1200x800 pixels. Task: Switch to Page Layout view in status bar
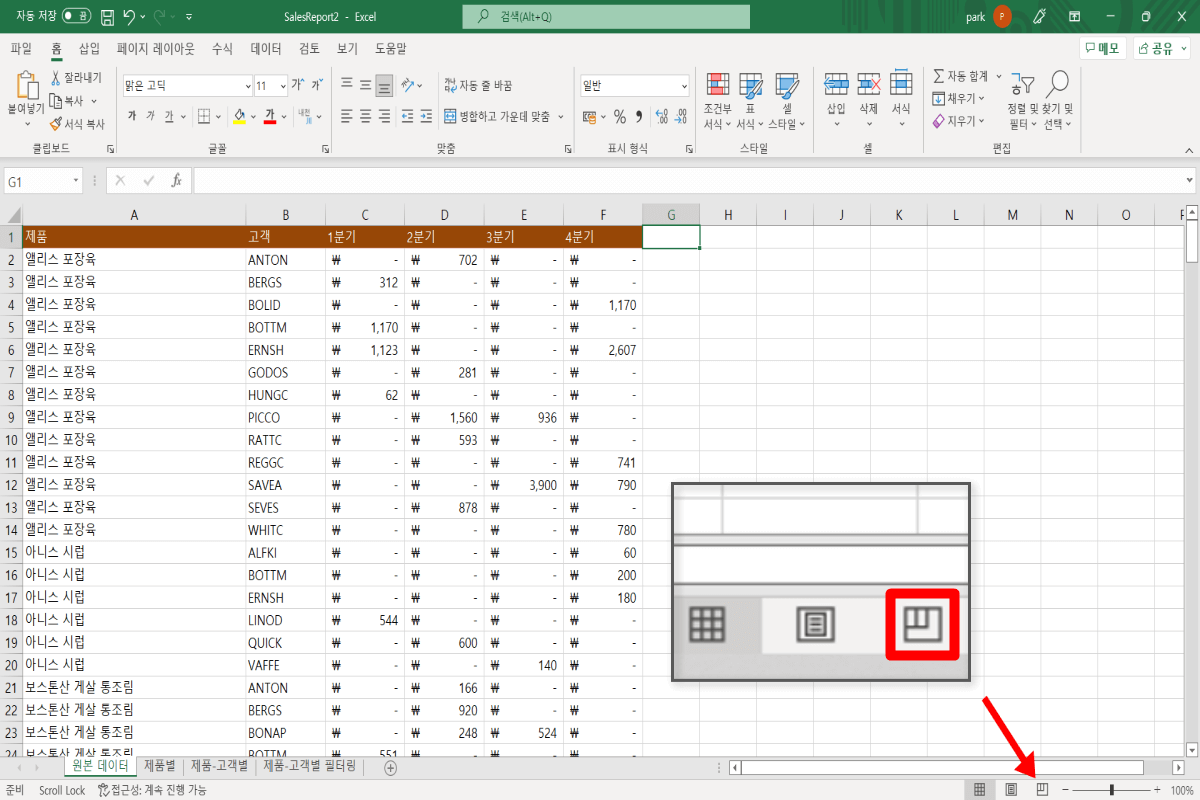click(1011, 790)
